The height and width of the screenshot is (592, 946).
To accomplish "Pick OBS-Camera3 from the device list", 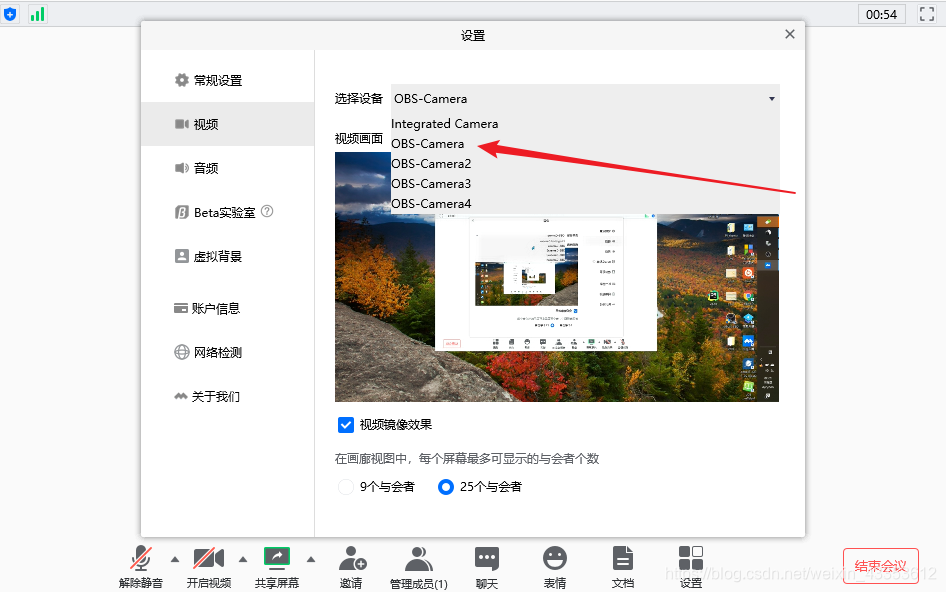I will click(585, 183).
